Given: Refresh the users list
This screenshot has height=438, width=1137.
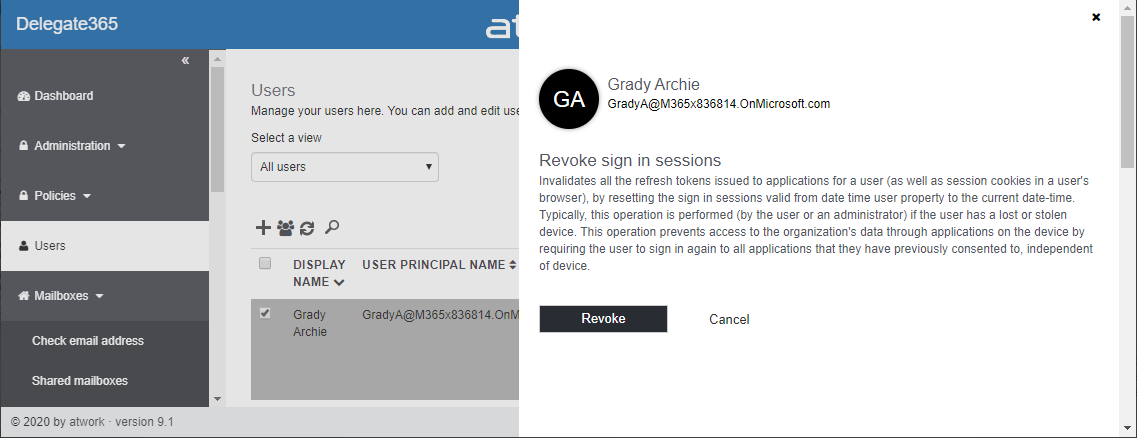Looking at the screenshot, I should [x=307, y=228].
